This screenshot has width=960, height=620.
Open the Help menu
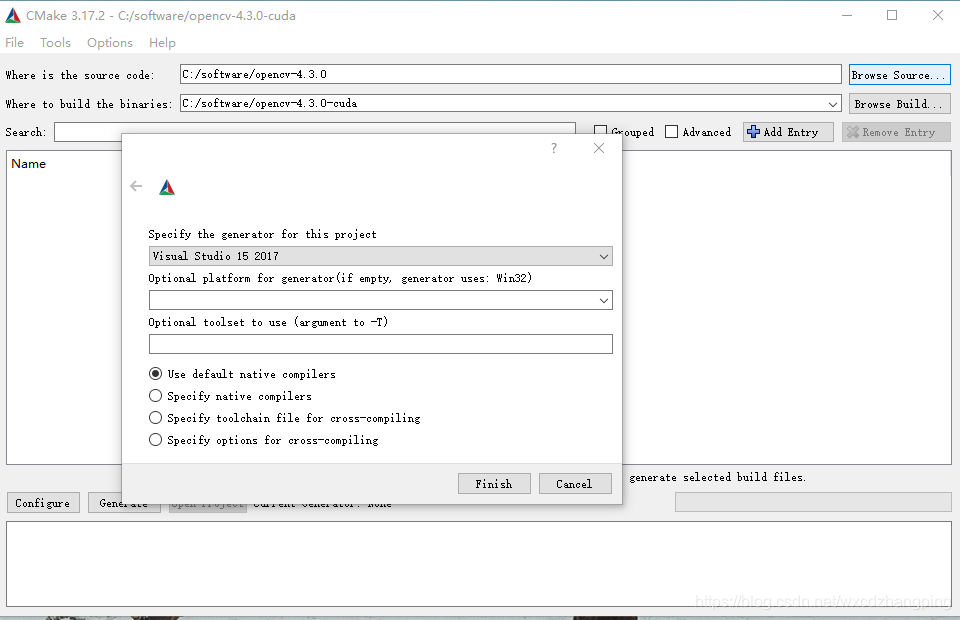tap(162, 43)
